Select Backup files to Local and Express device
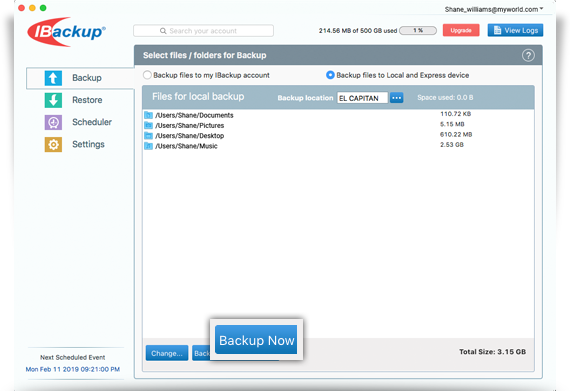 point(330,75)
